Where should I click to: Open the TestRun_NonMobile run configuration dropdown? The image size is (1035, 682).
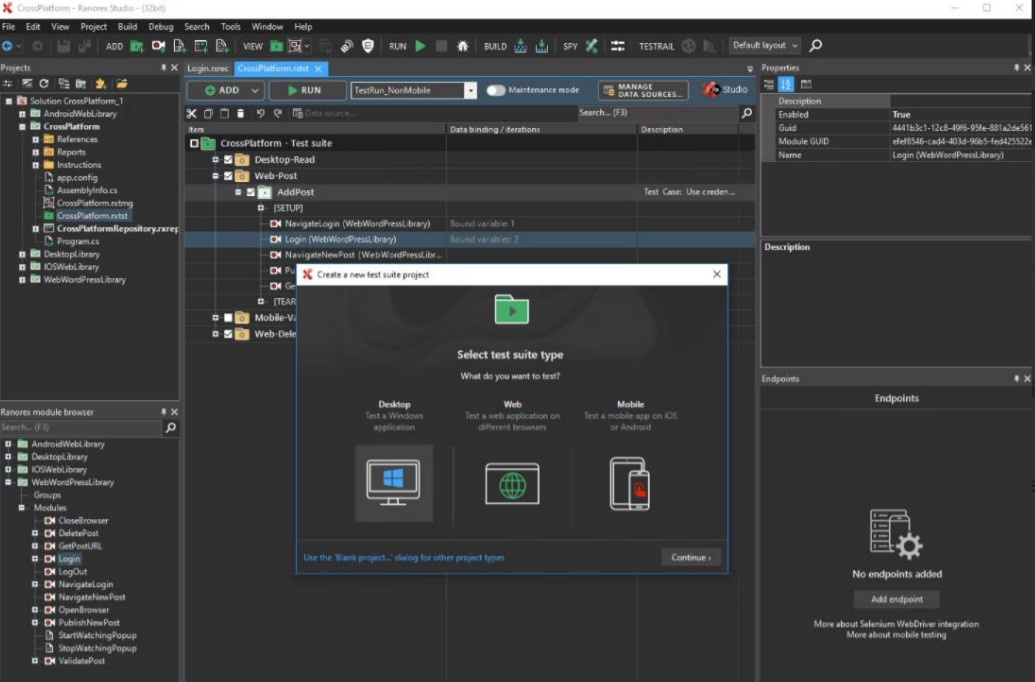click(x=471, y=90)
